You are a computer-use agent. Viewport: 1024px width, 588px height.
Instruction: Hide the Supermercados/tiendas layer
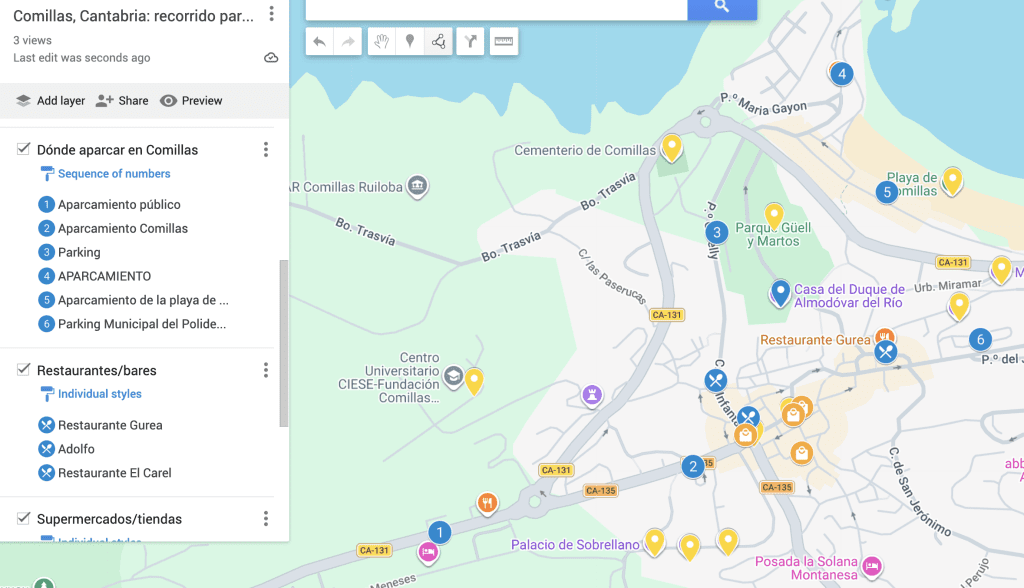23,518
